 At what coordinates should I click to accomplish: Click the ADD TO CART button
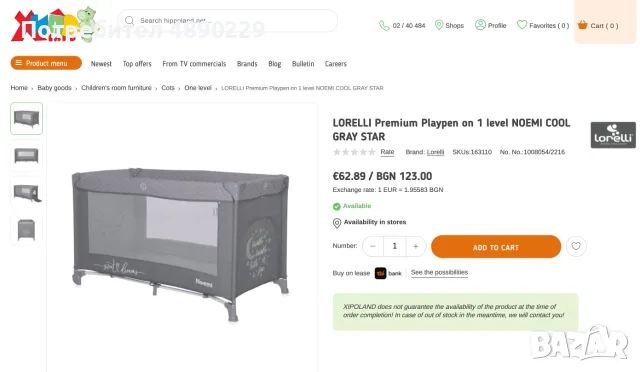click(x=496, y=247)
